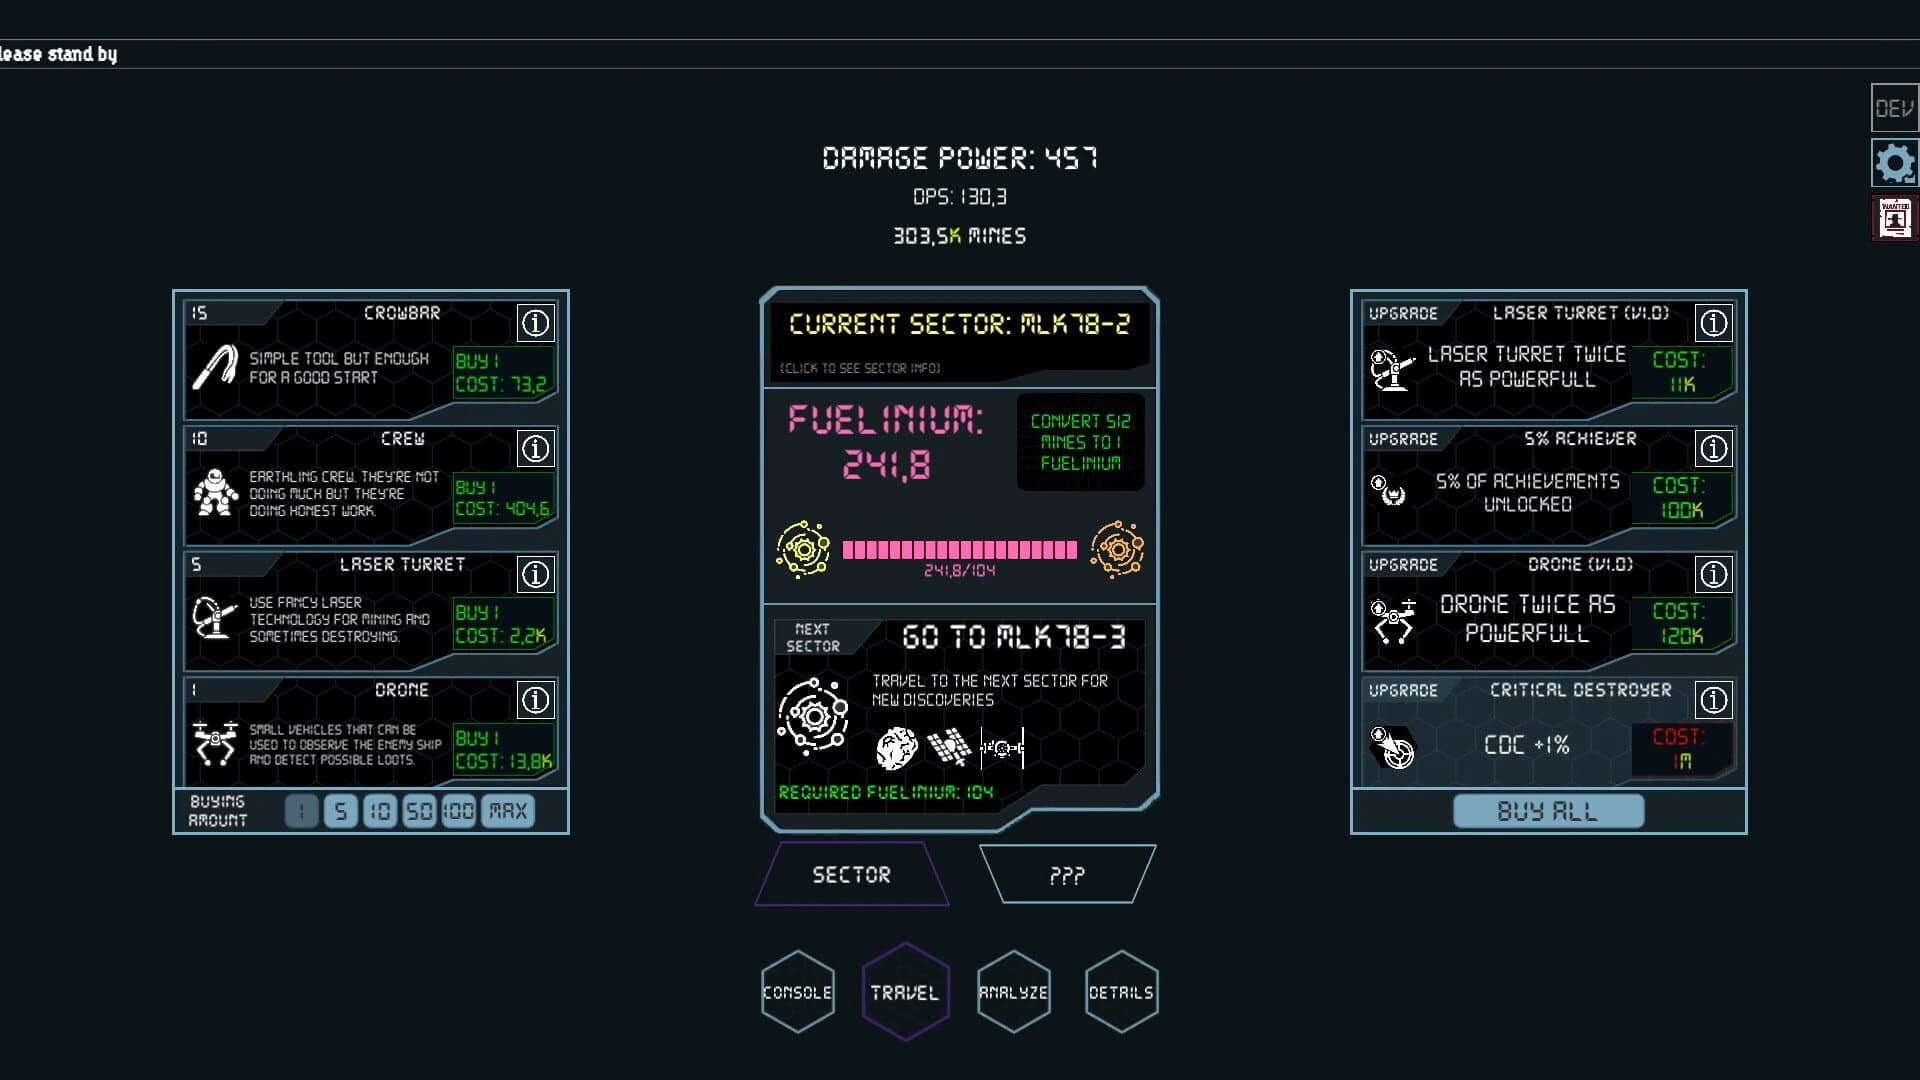This screenshot has height=1080, width=1920.
Task: Click the pink Fuelinium progress bar
Action: (x=960, y=549)
